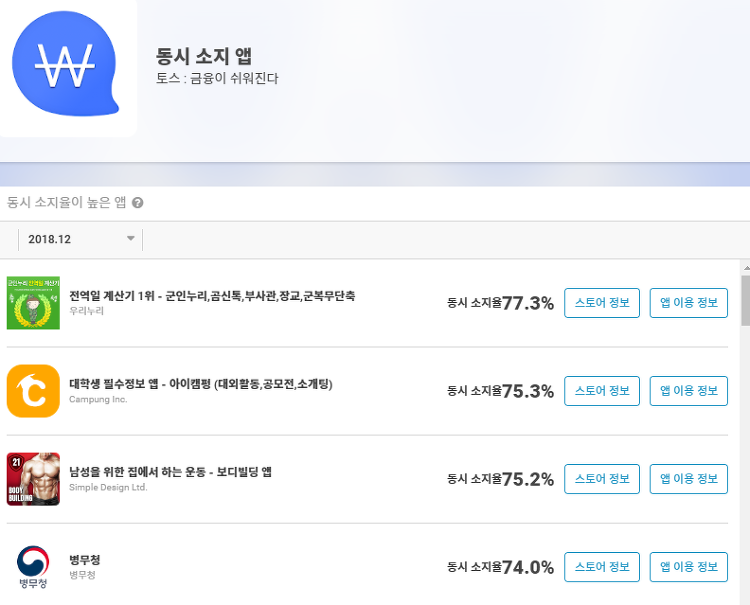
Task: Open 스토어 정보 for 전역일 계산기
Action: (x=602, y=303)
